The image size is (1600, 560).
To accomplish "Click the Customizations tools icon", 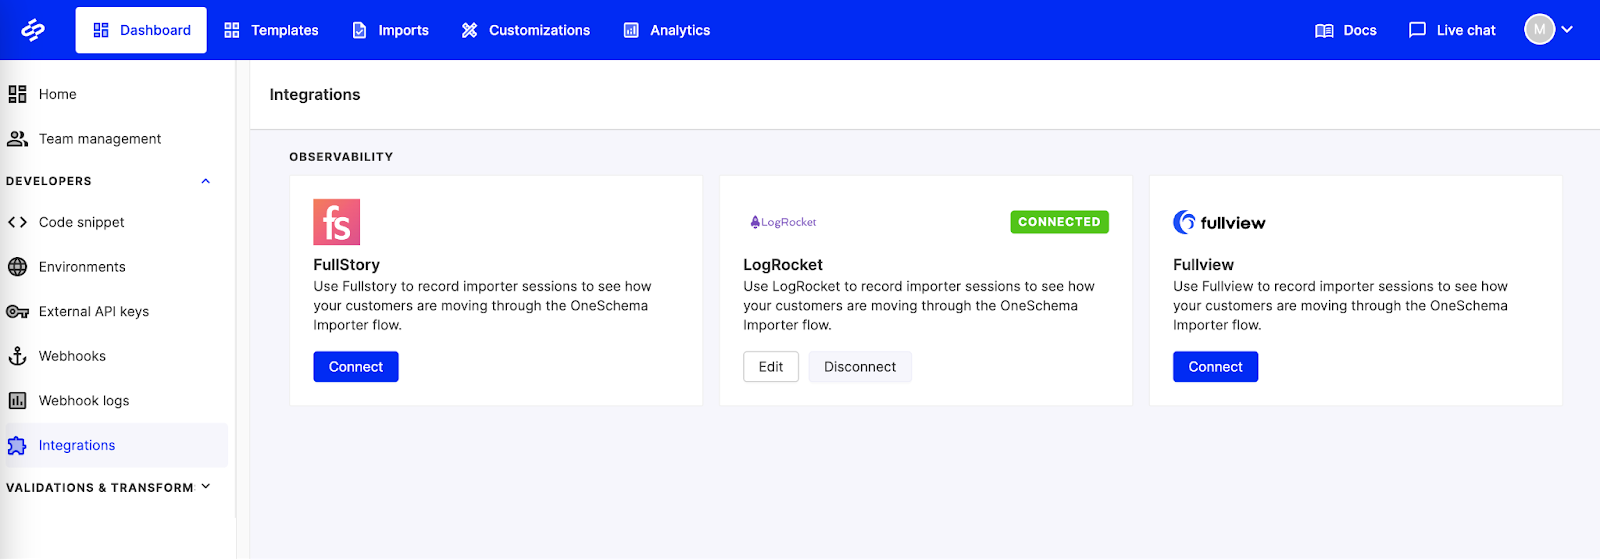I will pos(469,30).
